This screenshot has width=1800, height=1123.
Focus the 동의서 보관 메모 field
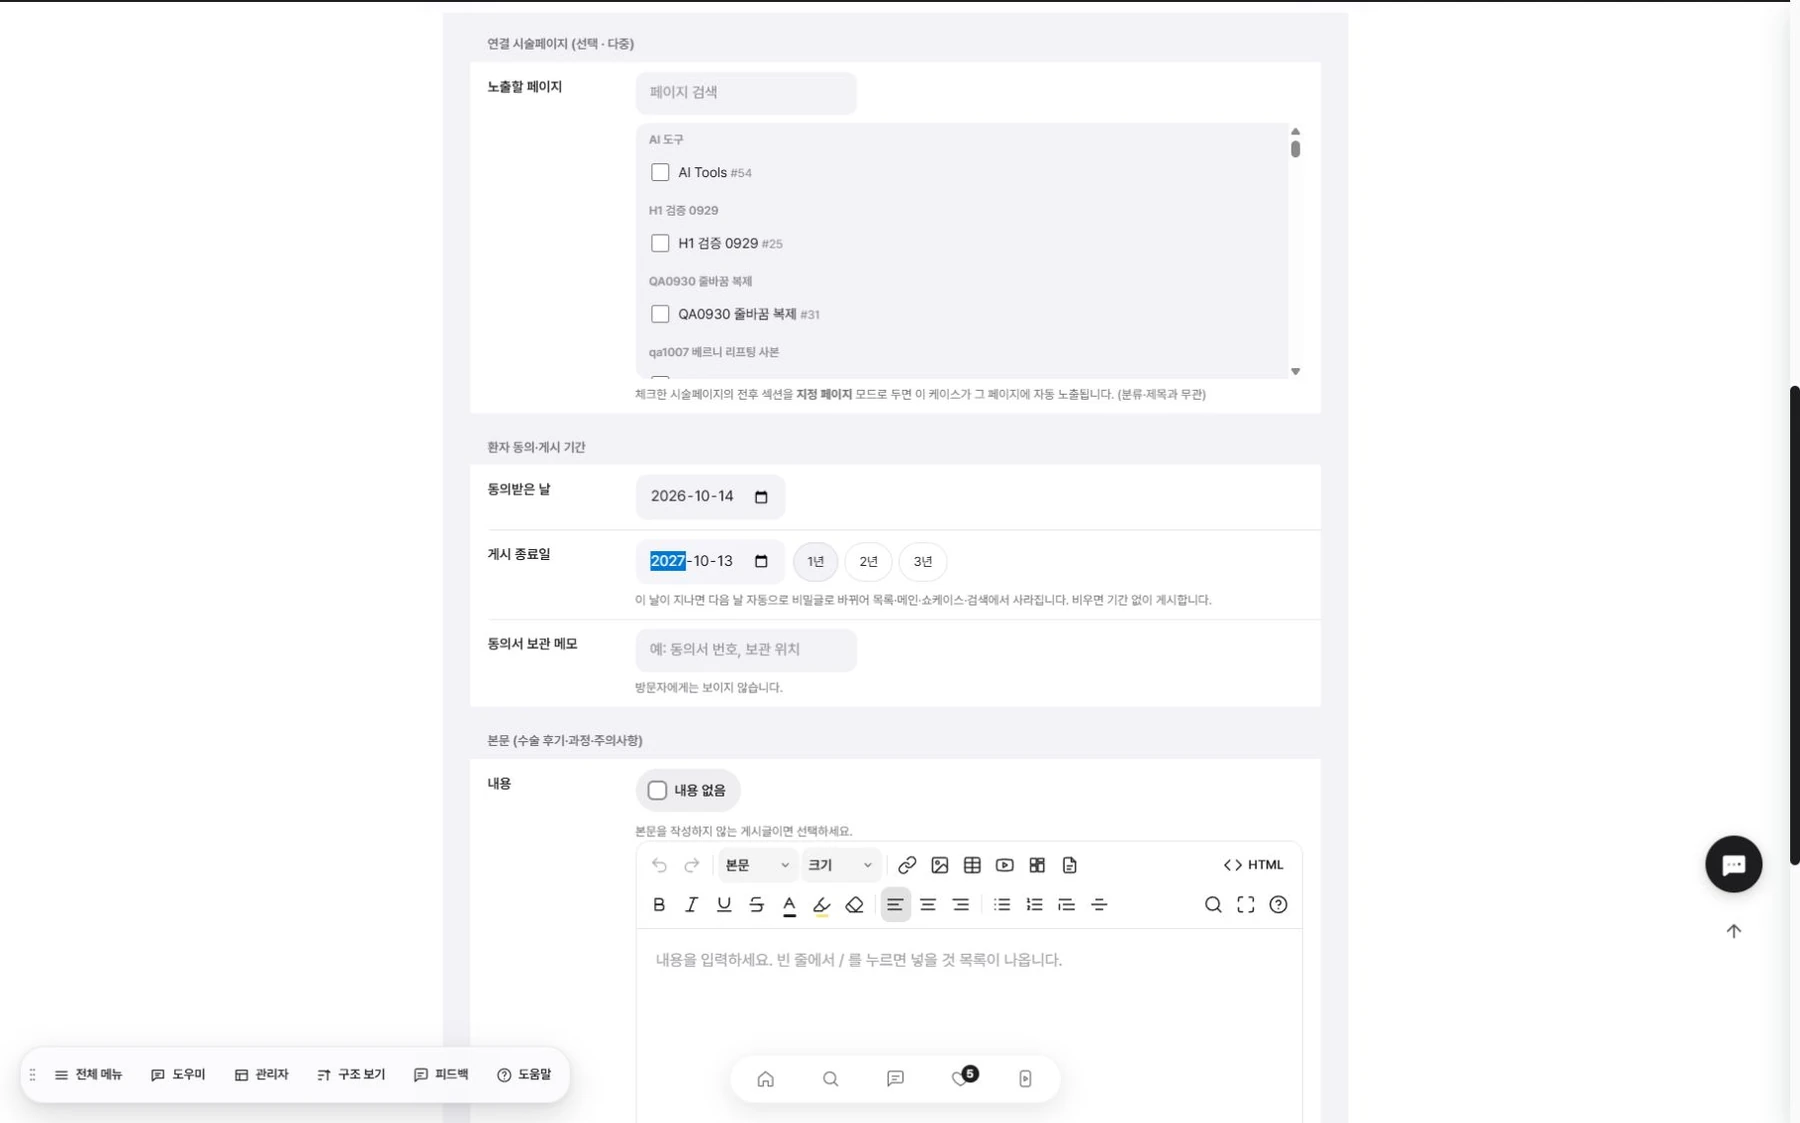(746, 650)
